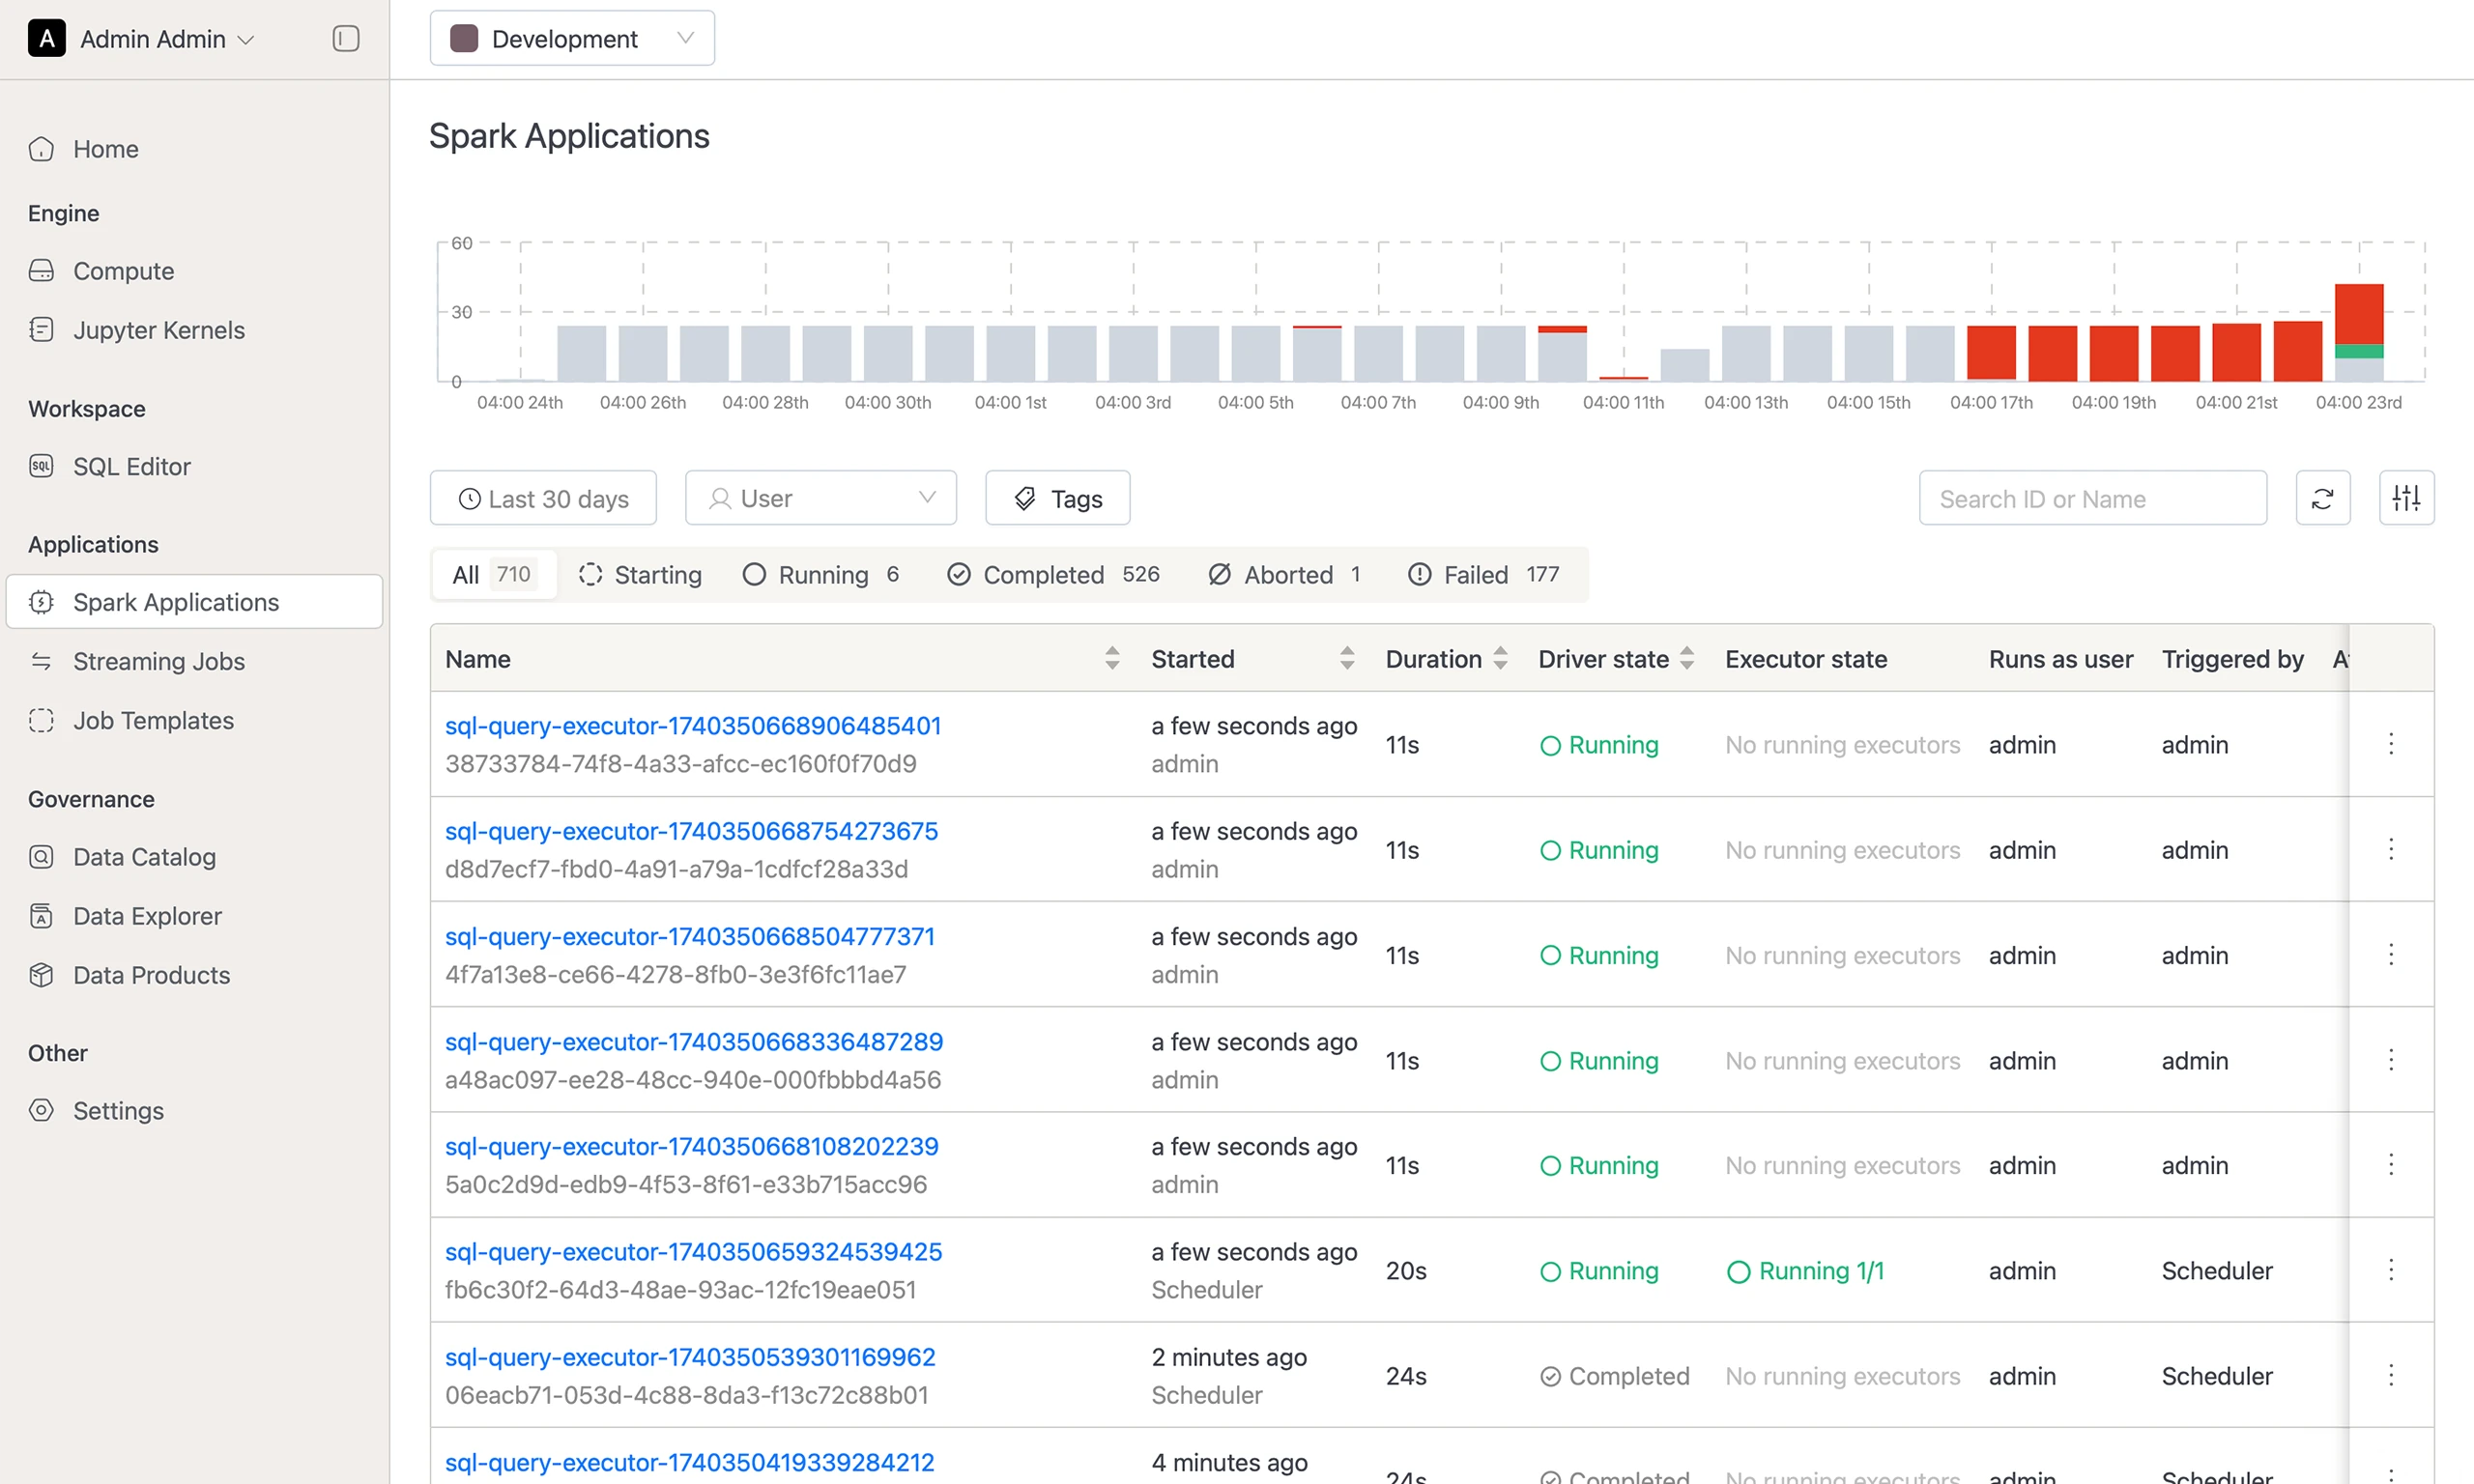2474x1484 pixels.
Task: Open row actions for sql-query-executor-1740350668108202239
Action: 2391,1165
